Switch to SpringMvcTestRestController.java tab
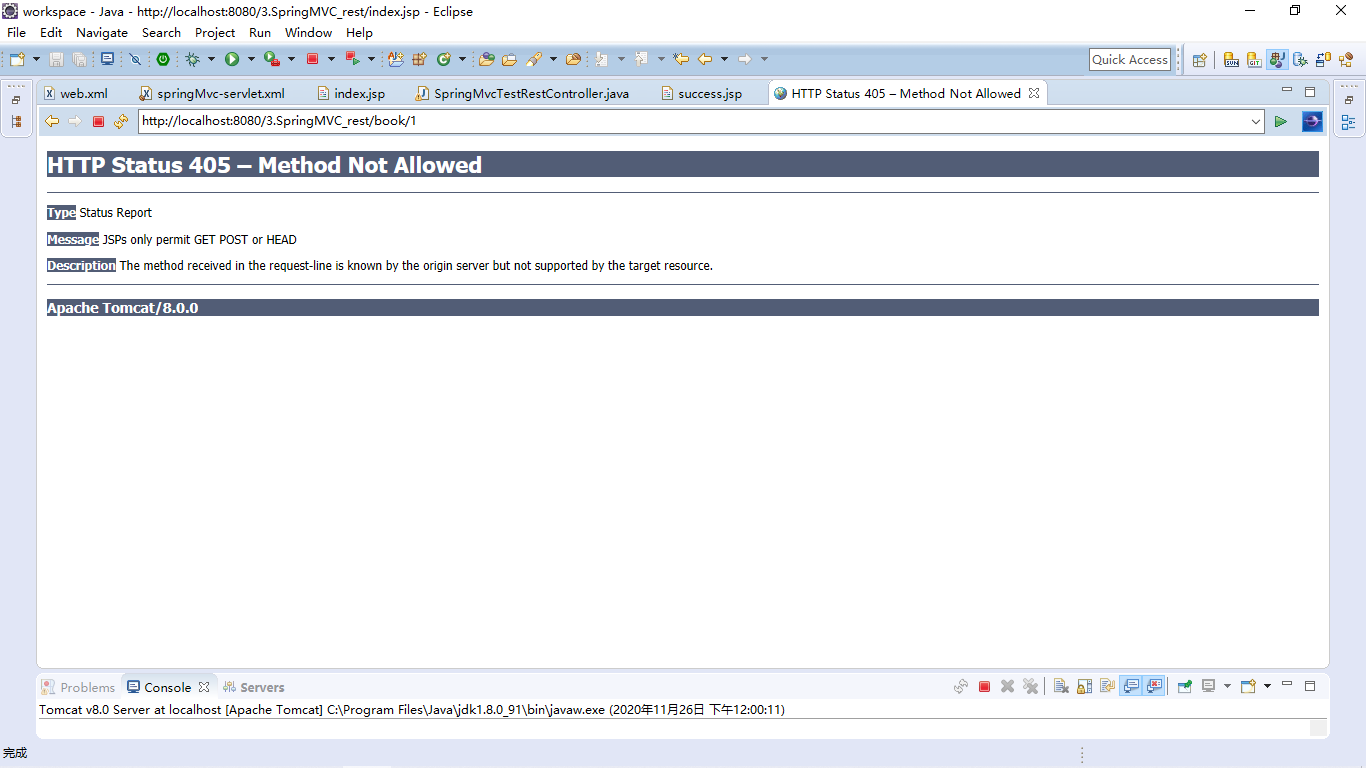 coord(523,94)
